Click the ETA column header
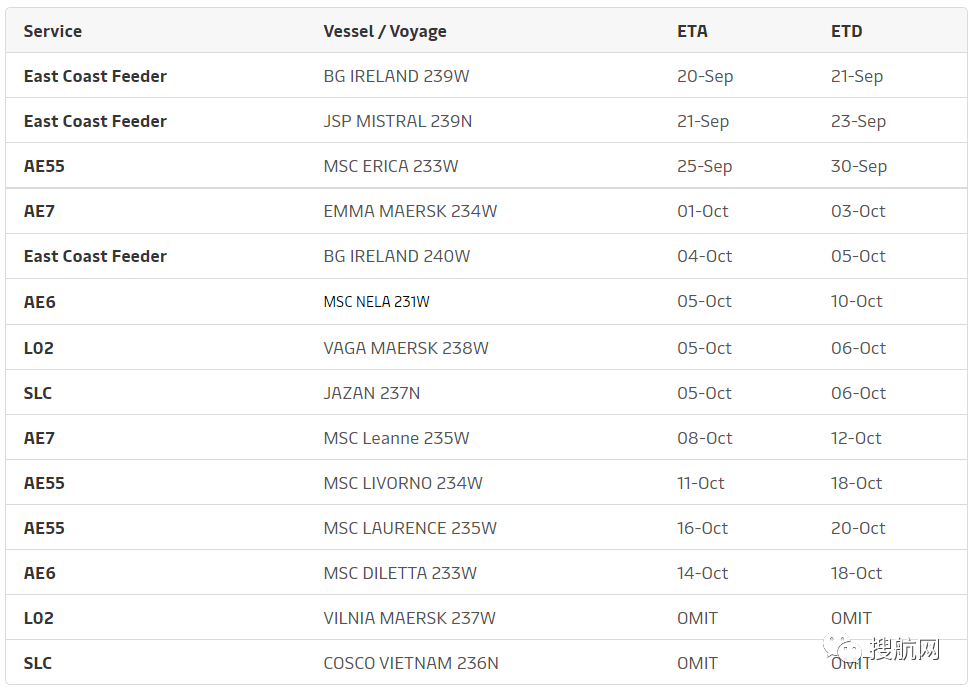972x692 pixels. 692,31
